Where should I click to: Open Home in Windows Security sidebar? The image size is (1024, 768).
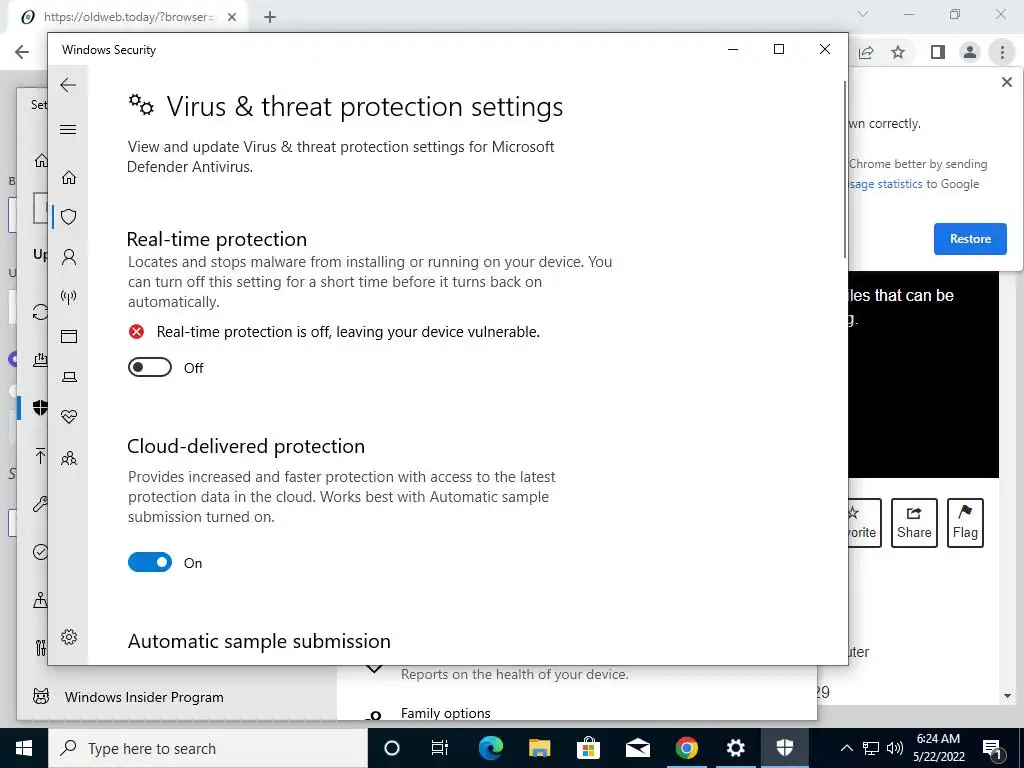click(x=69, y=178)
